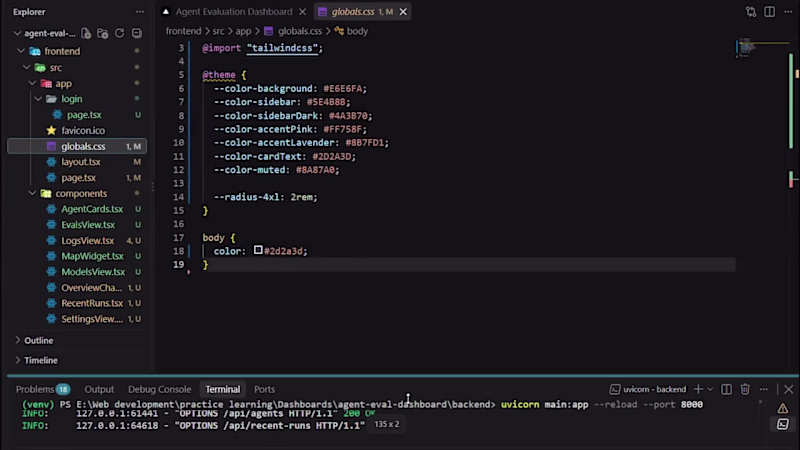Open OverviewCha... component file
Image resolution: width=800 pixels, height=450 pixels.
point(91,288)
